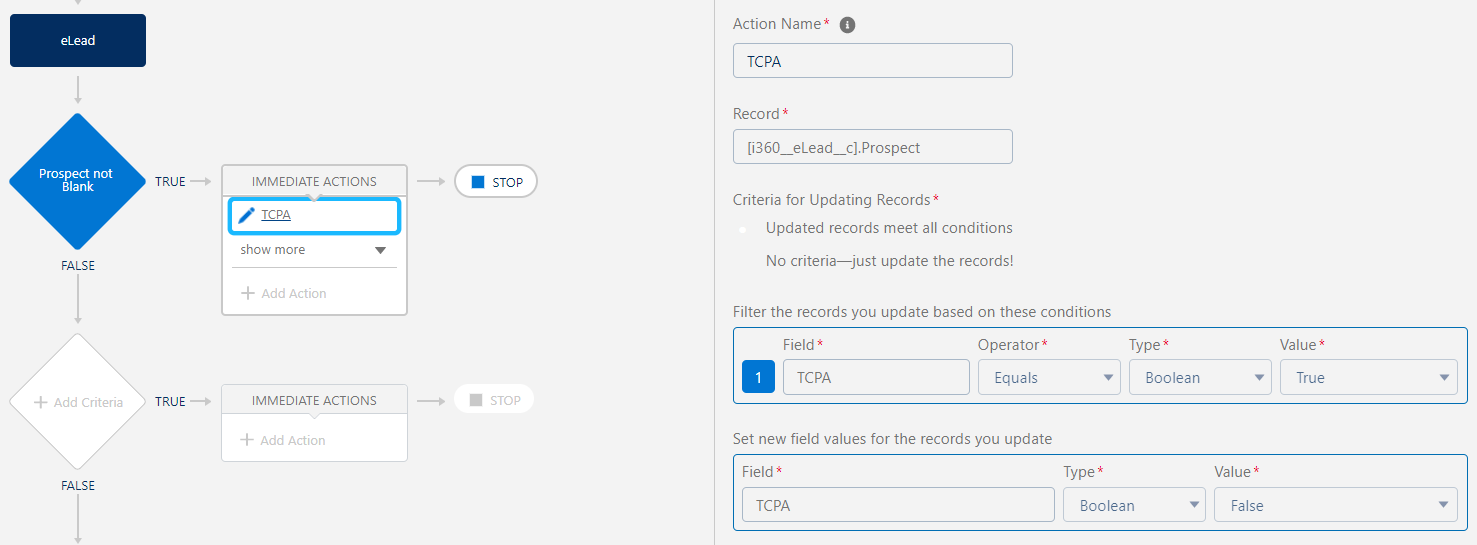Screen dimensions: 1477x545
Task: Click 'Filter the records you update' heading
Action: [922, 312]
